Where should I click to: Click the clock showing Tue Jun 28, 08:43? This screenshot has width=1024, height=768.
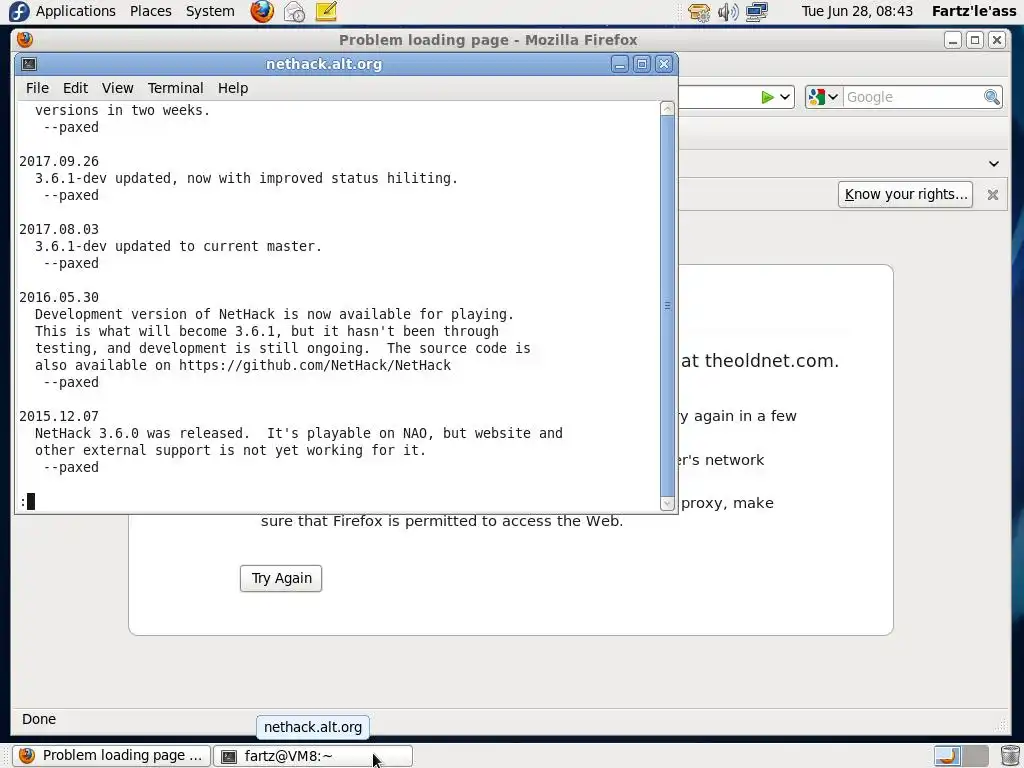tap(857, 11)
